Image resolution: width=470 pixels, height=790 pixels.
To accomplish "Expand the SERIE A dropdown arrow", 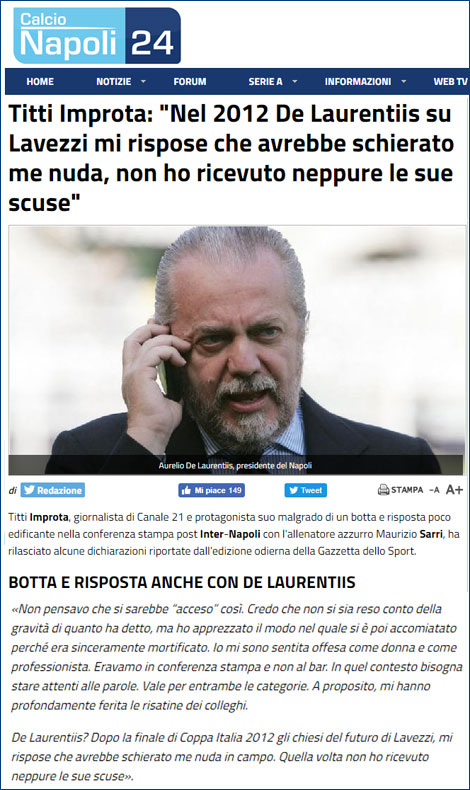I will 295,82.
